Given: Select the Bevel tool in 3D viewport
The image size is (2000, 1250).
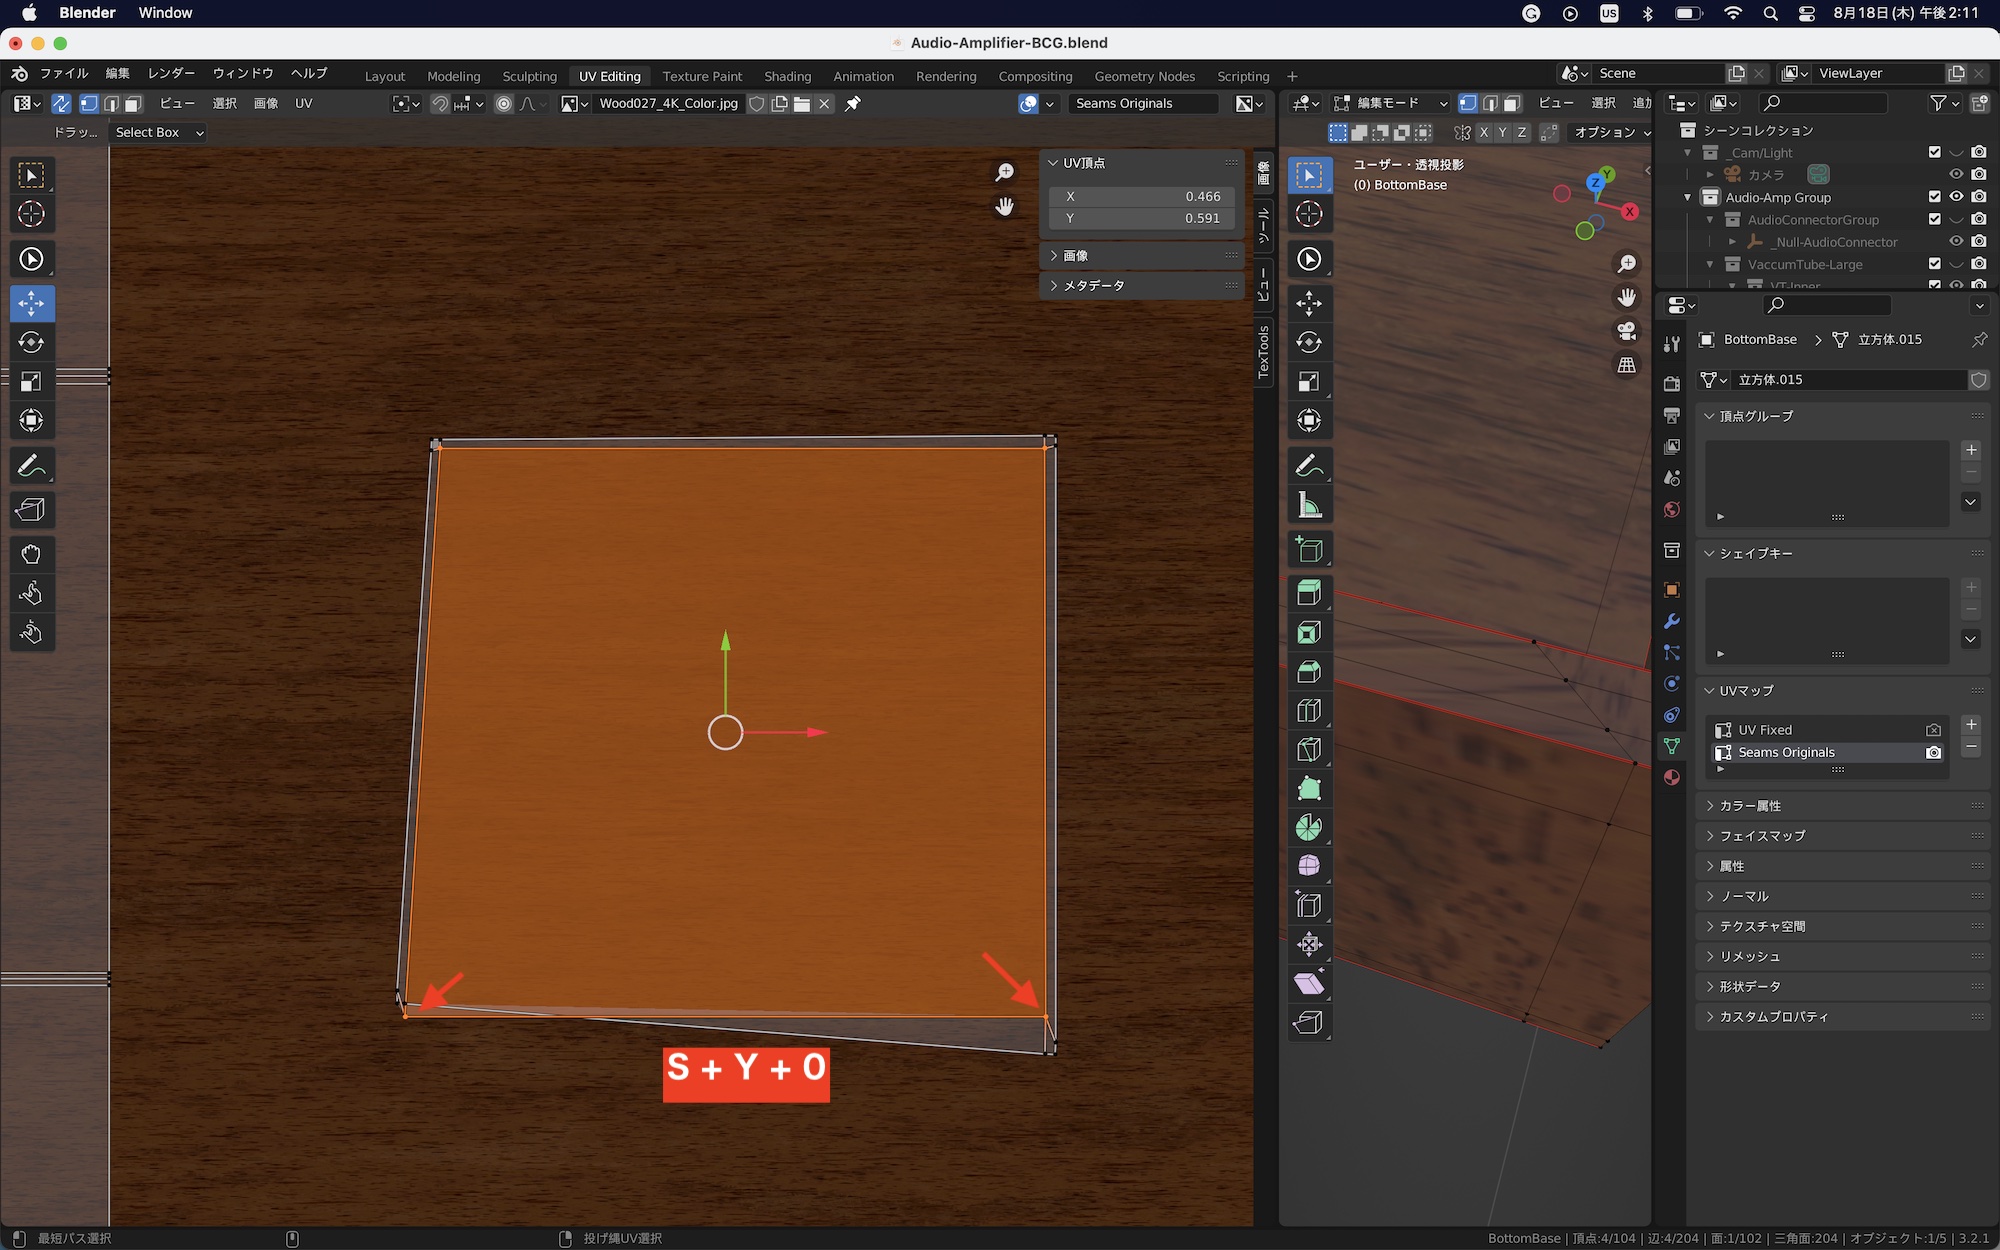Looking at the screenshot, I should (1309, 671).
